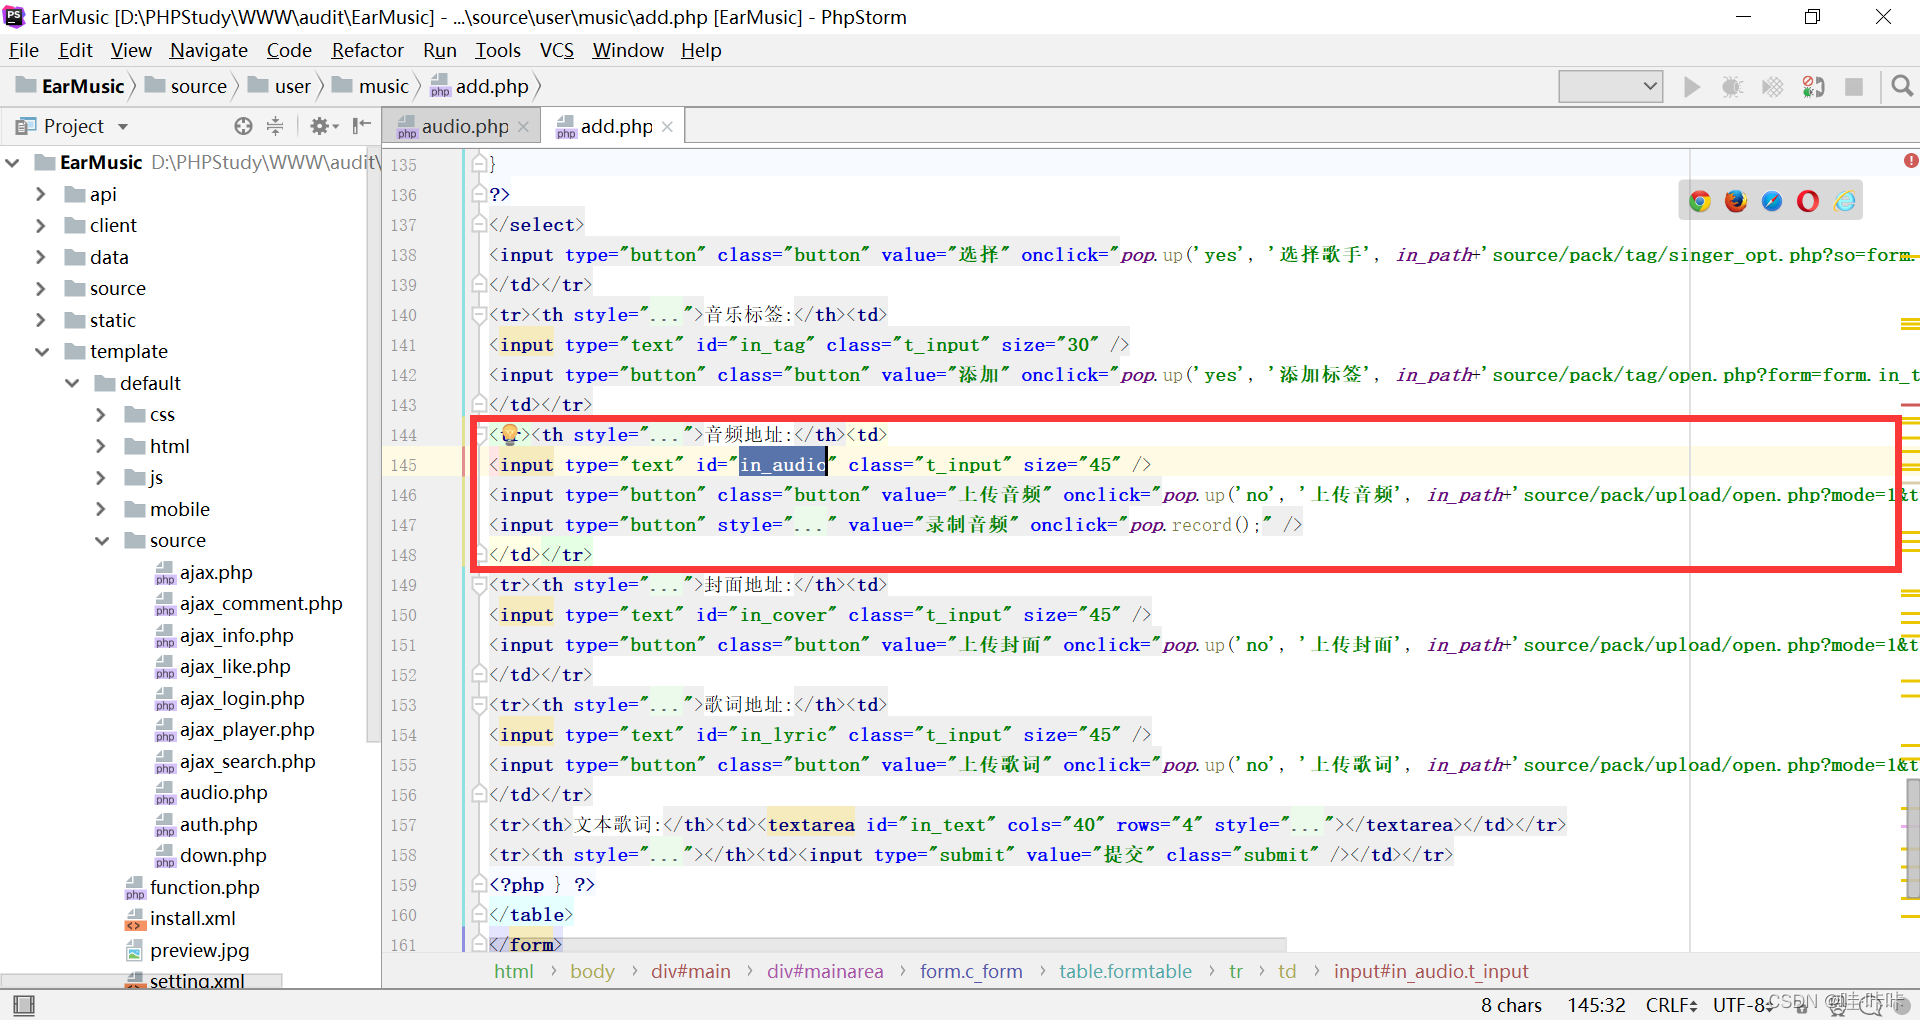The width and height of the screenshot is (1920, 1020).
Task: Open the File menu
Action: click(24, 50)
